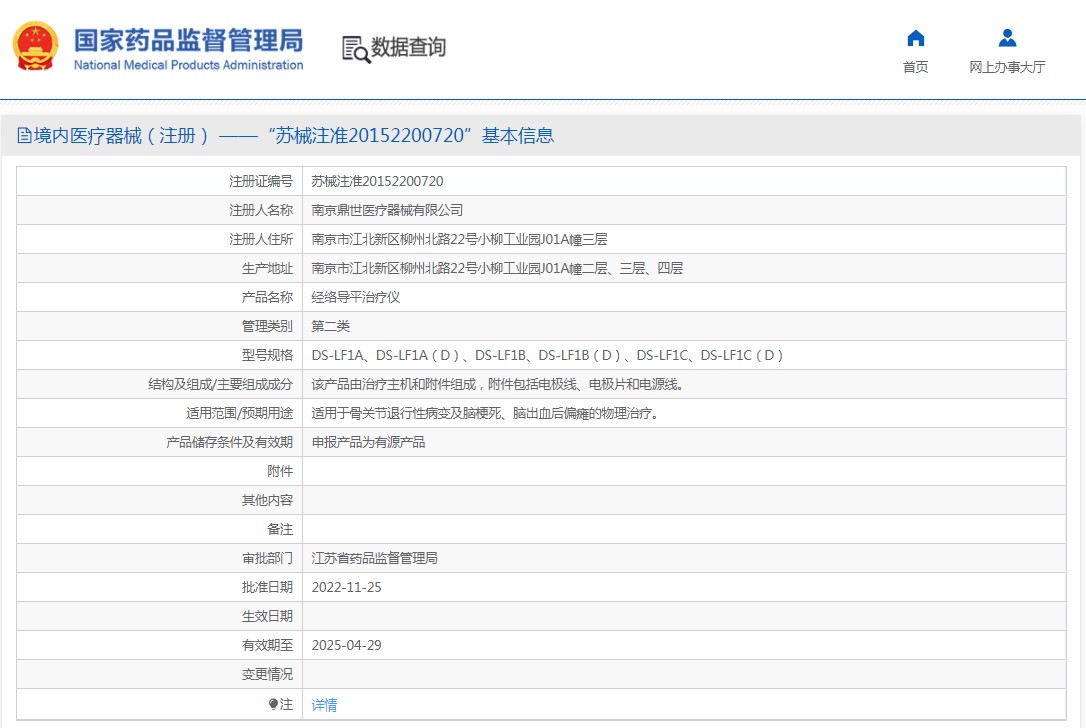Select approval date 2022-11-25
The height and width of the screenshot is (728, 1086).
tap(346, 587)
